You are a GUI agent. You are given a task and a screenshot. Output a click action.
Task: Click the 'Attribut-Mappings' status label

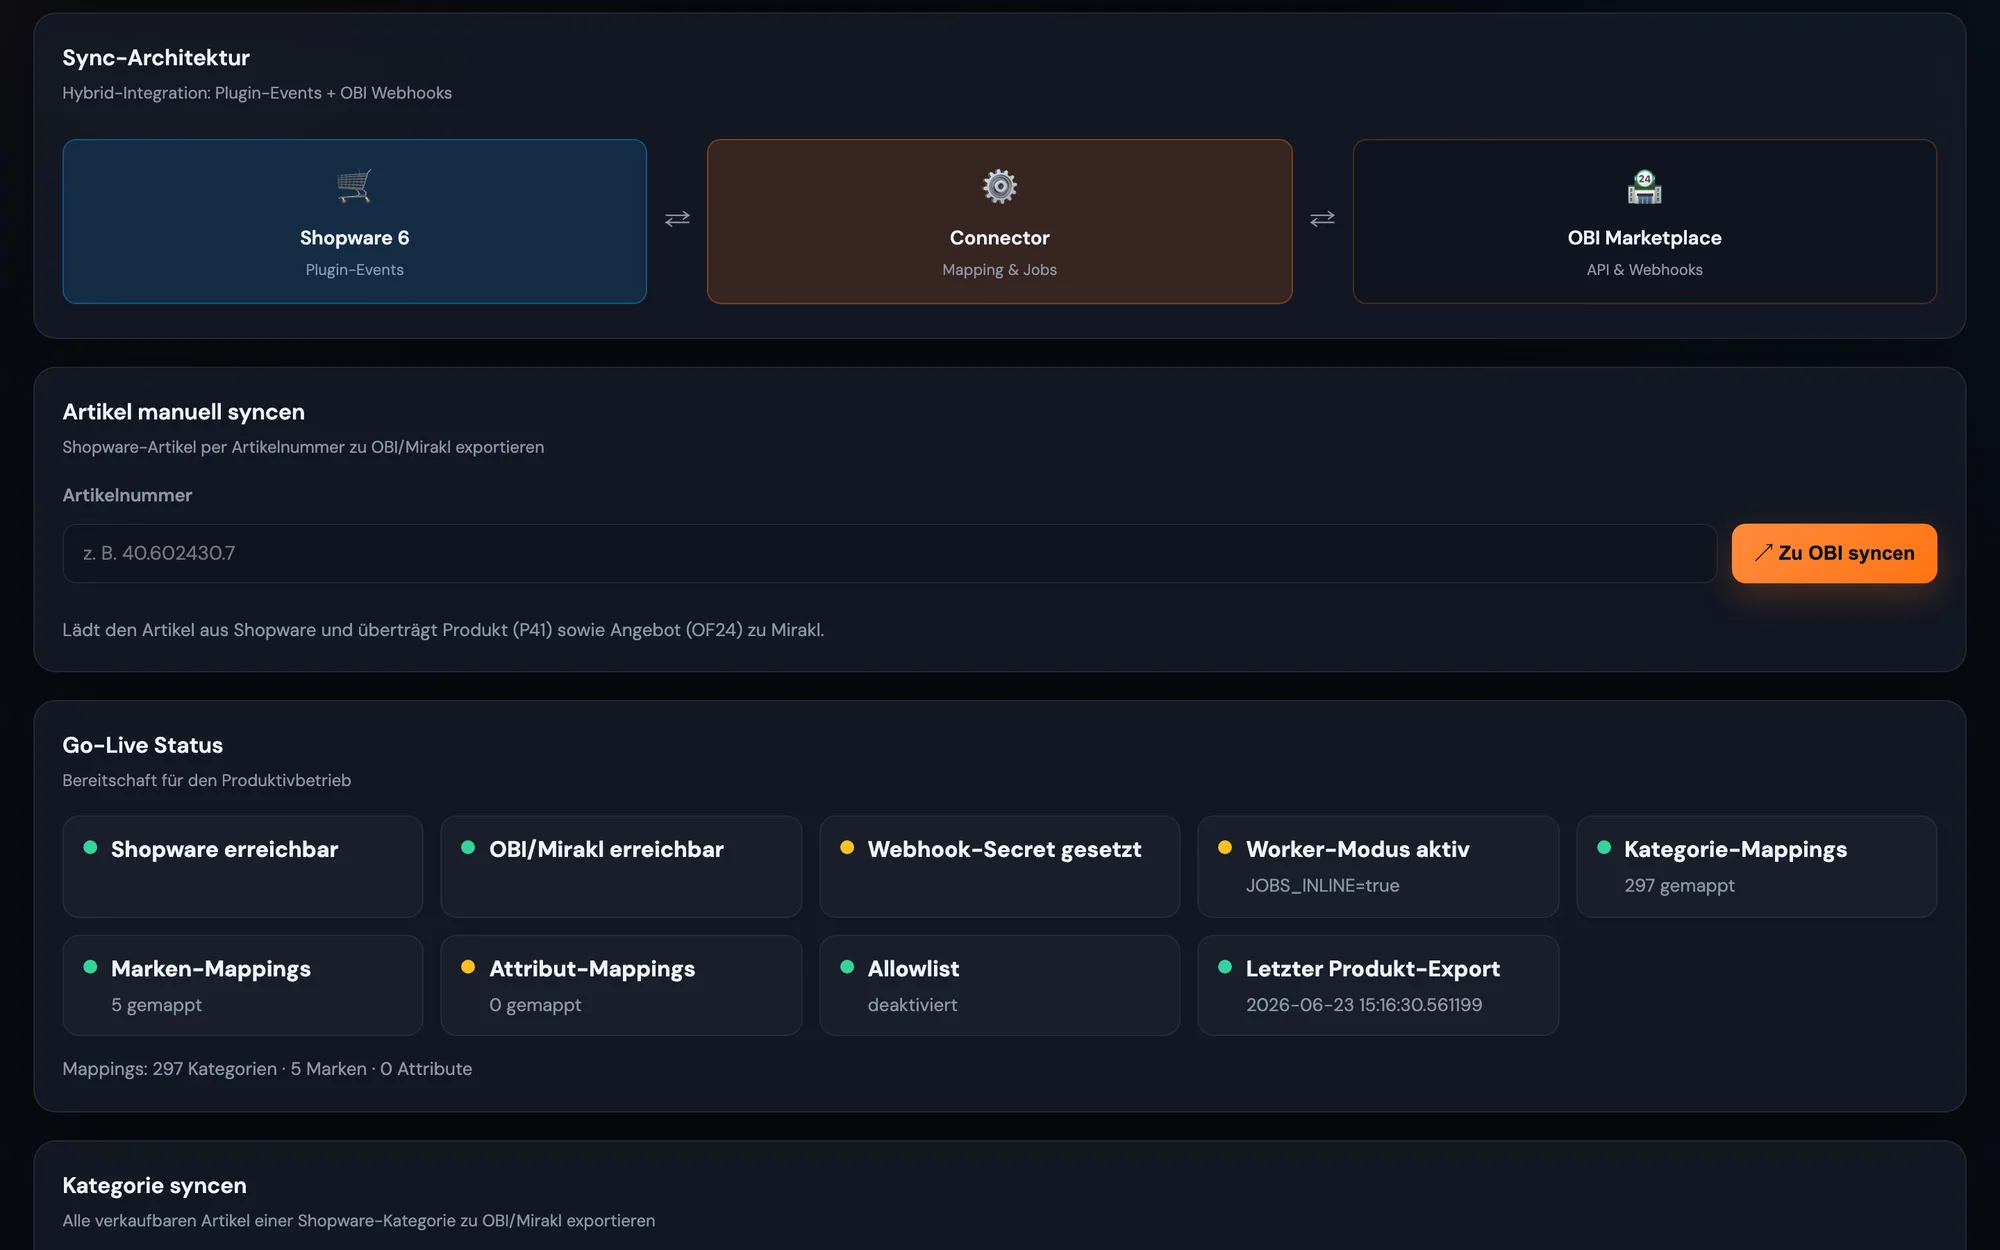592,969
